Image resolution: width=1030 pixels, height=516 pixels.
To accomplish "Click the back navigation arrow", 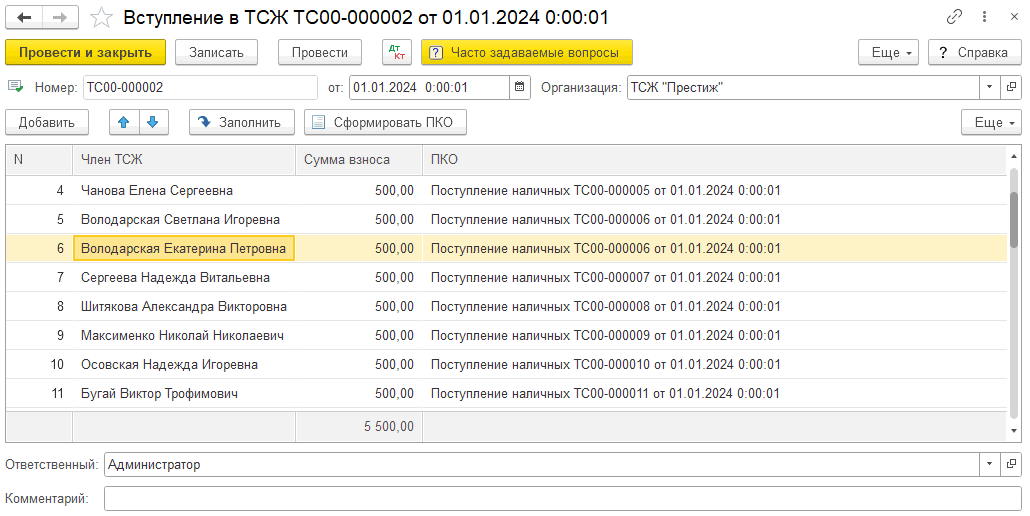I will tap(25, 18).
